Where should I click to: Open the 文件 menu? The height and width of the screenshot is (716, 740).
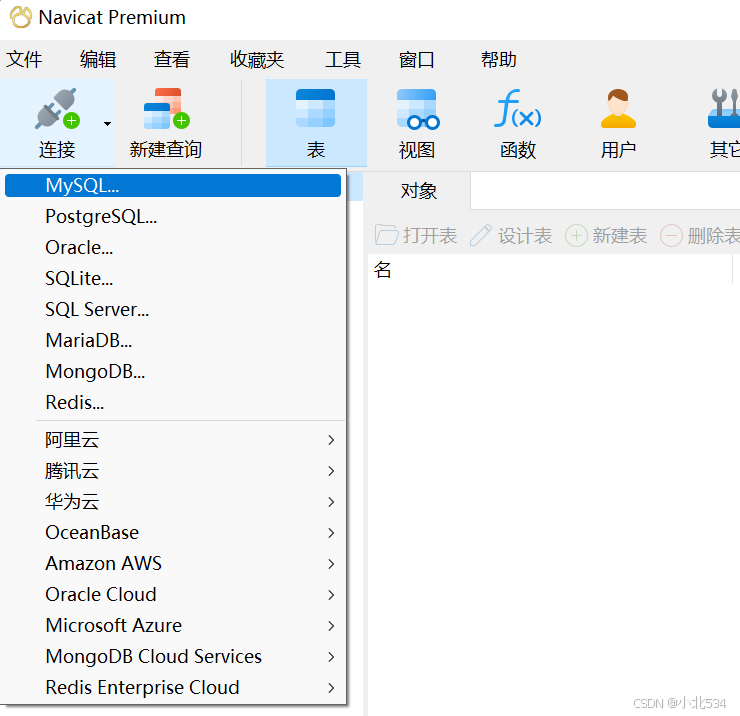(x=24, y=59)
